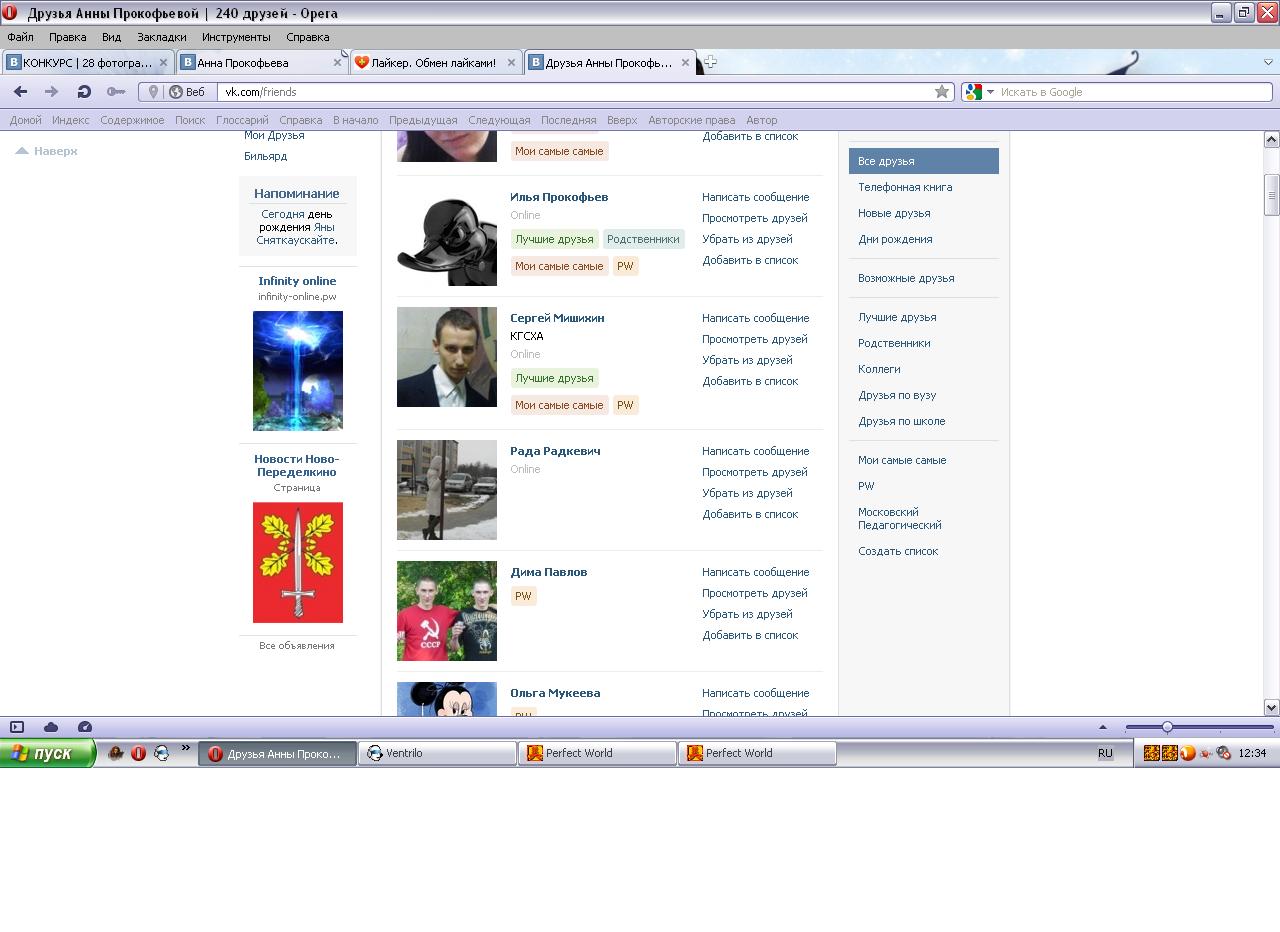
Task: Switch to the Ventrilo taskbar window
Action: pyautogui.click(x=438, y=753)
